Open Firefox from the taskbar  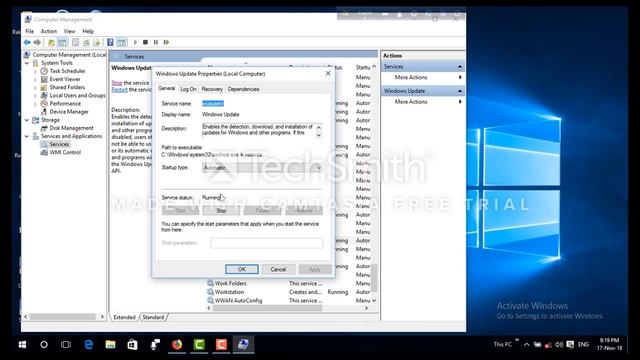click(x=177, y=345)
